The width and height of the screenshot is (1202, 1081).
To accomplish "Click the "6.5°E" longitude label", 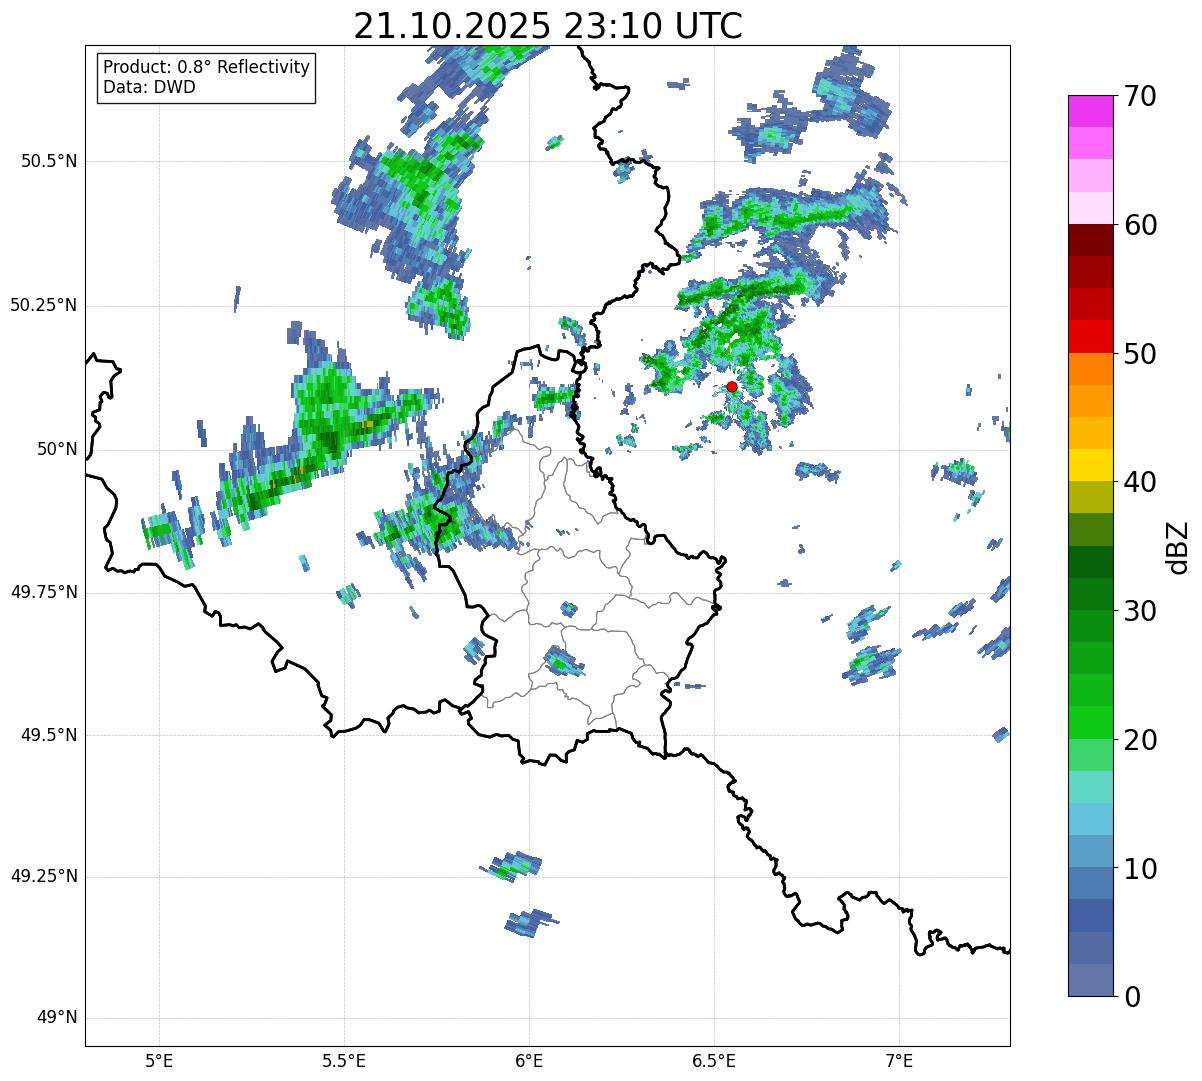I will click(x=714, y=1061).
